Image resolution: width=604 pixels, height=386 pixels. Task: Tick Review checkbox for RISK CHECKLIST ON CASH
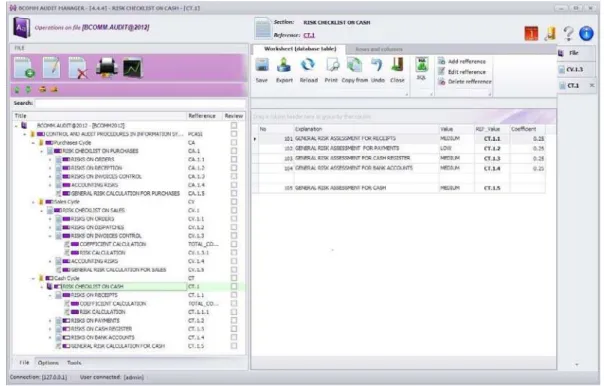coord(234,286)
